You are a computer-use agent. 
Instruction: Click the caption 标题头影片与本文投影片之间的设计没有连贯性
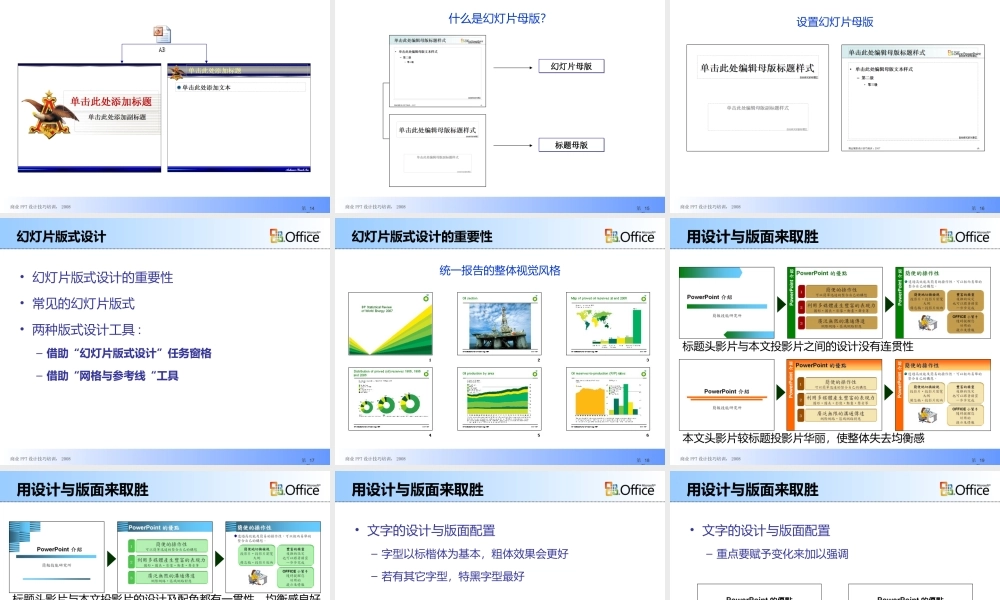(798, 346)
